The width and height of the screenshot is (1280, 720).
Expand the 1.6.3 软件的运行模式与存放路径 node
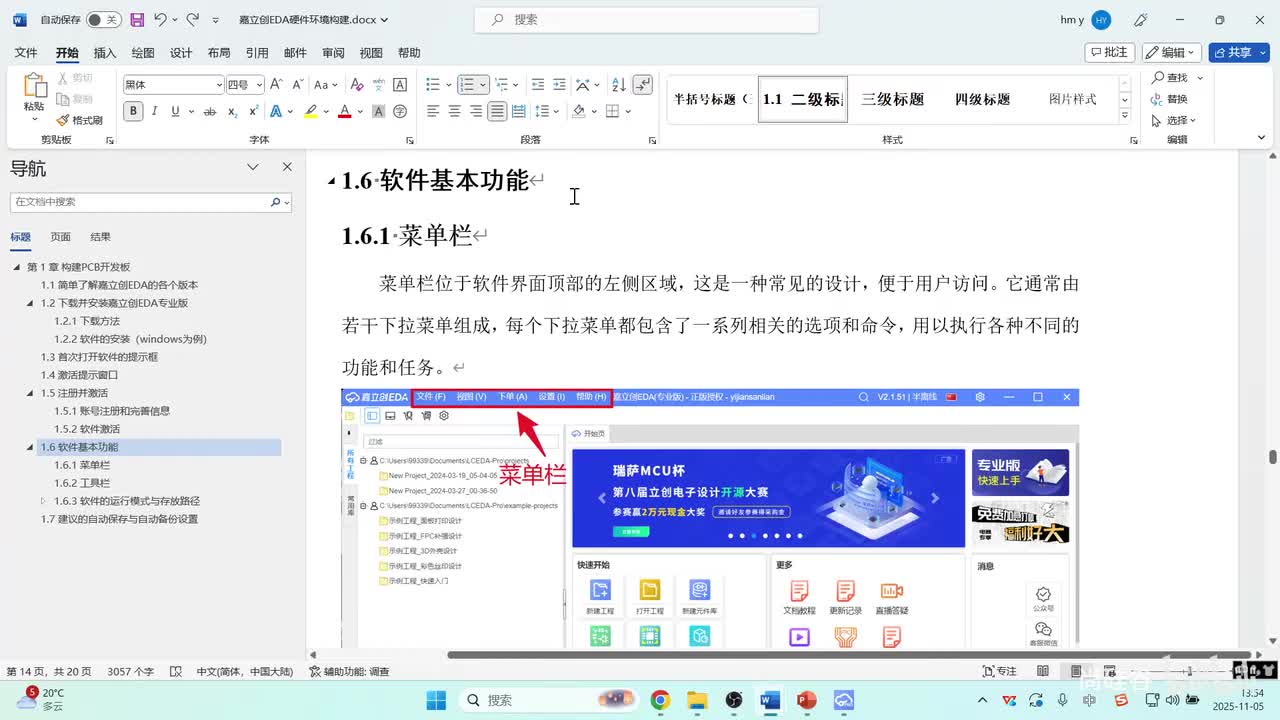click(43, 501)
